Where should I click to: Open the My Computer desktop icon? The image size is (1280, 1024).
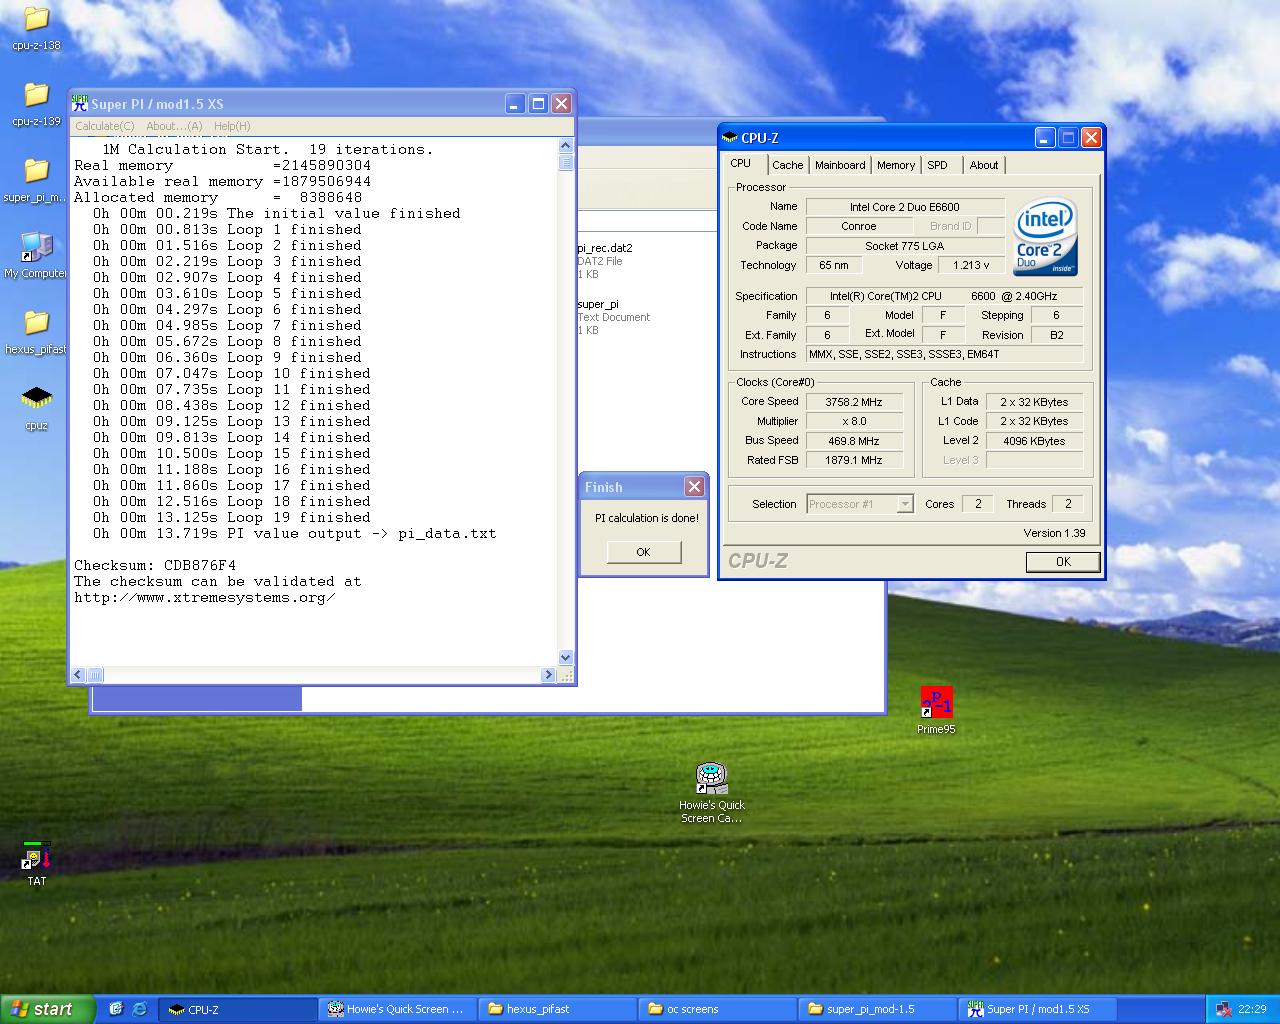tap(36, 255)
